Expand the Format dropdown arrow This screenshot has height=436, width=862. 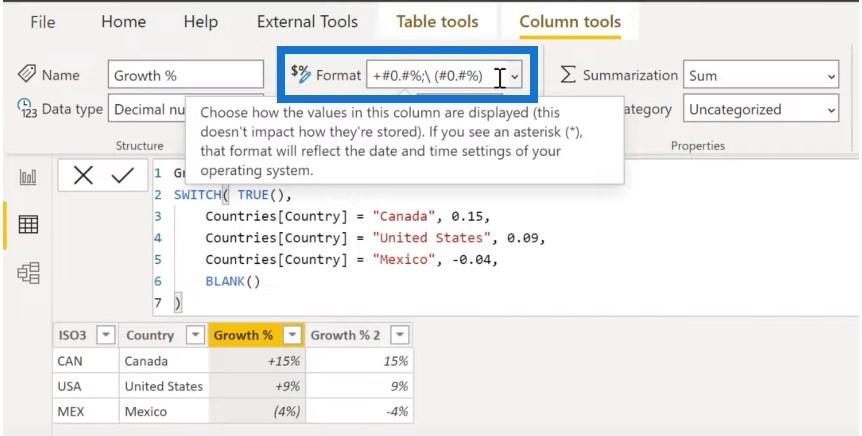pyautogui.click(x=515, y=76)
